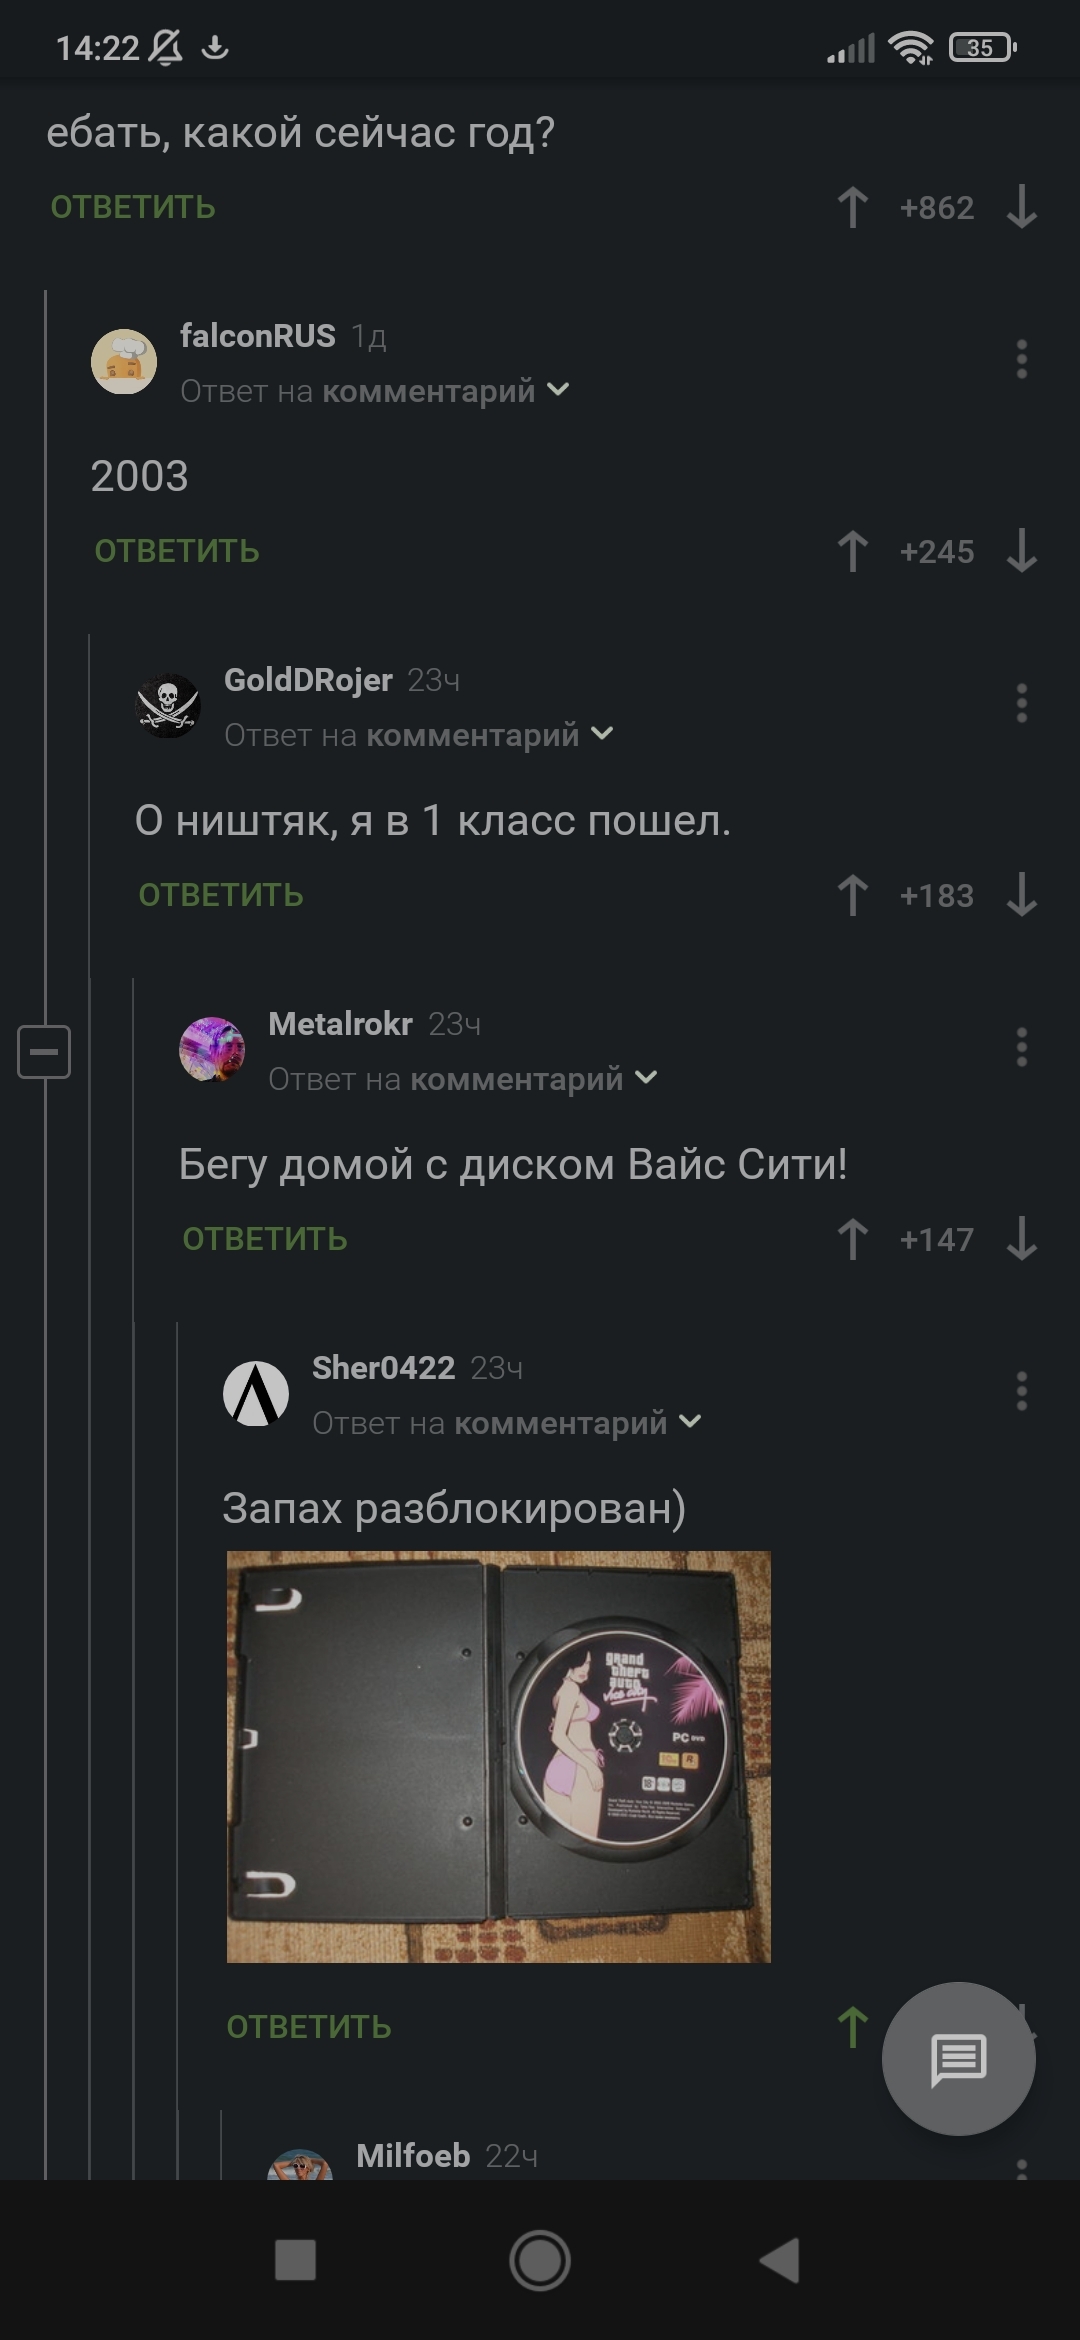Collapse the comment thread with minus box
The image size is (1080, 2340).
[x=44, y=1052]
